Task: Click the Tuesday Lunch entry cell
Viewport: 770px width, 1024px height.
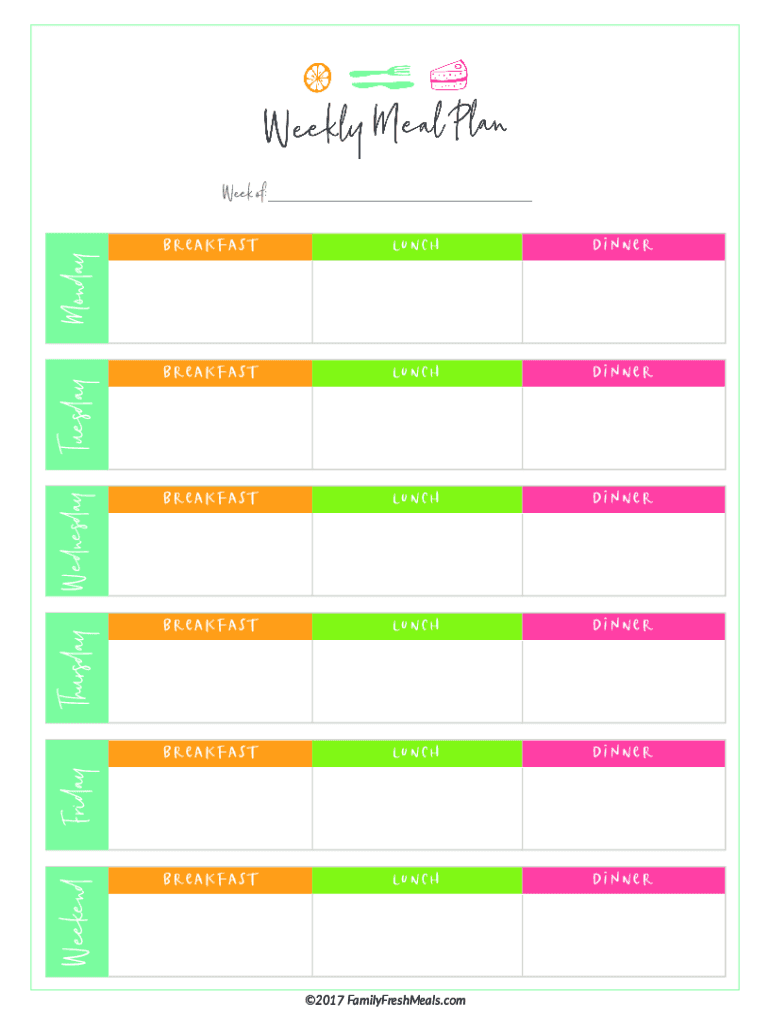Action: point(416,428)
